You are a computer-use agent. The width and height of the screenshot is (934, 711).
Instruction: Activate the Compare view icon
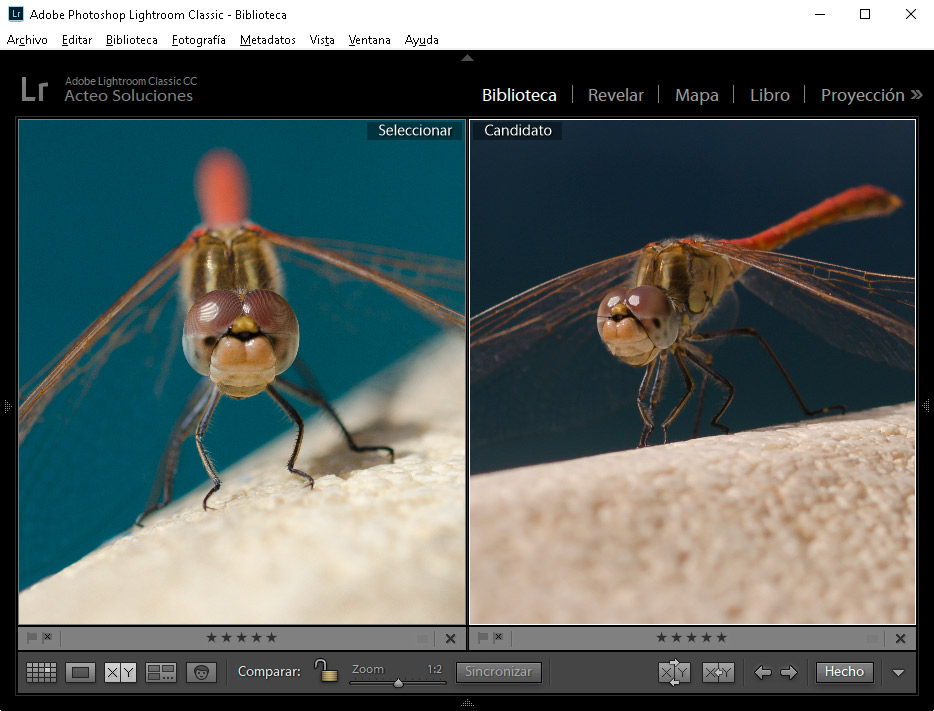120,672
